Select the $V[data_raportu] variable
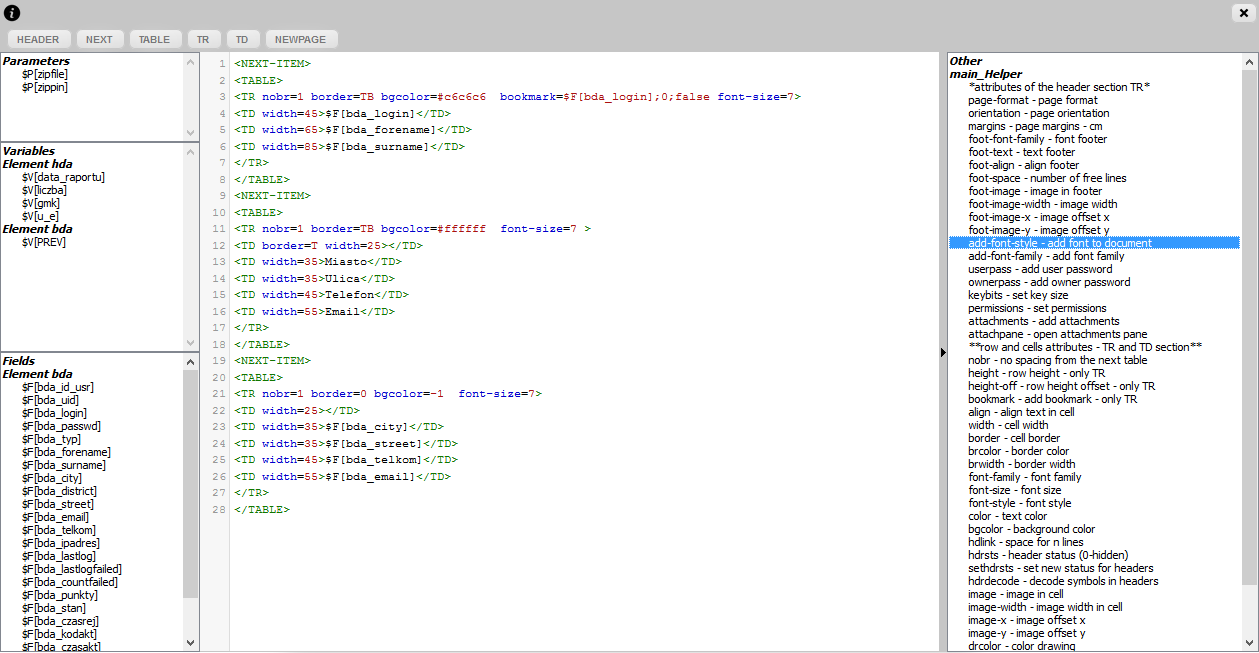 (63, 177)
